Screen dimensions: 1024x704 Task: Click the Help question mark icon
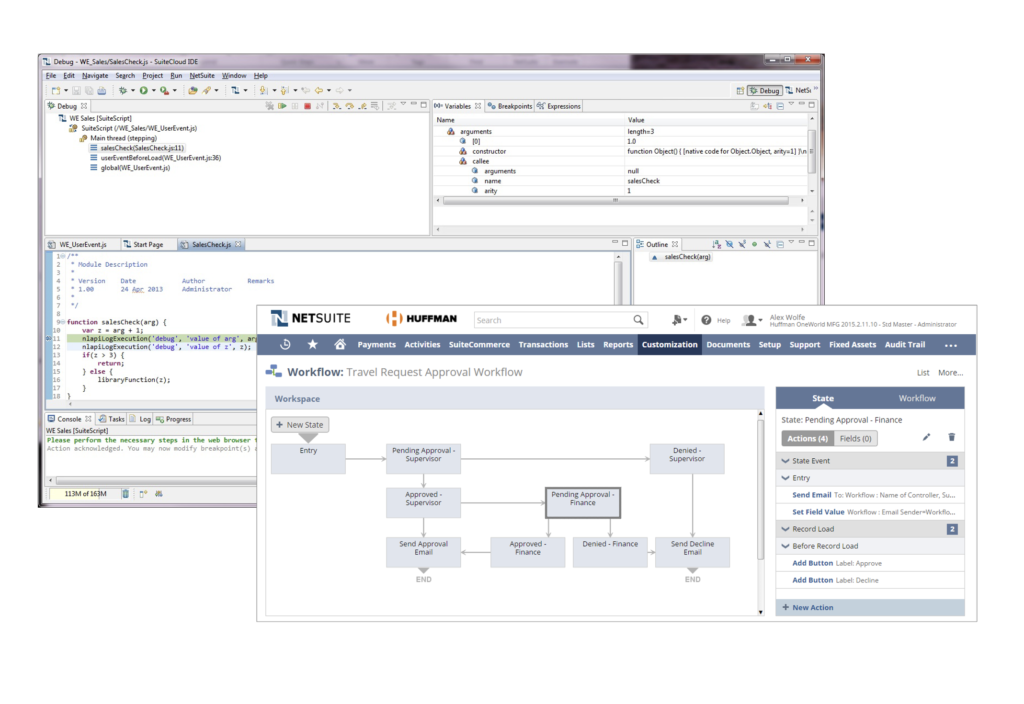(x=706, y=320)
